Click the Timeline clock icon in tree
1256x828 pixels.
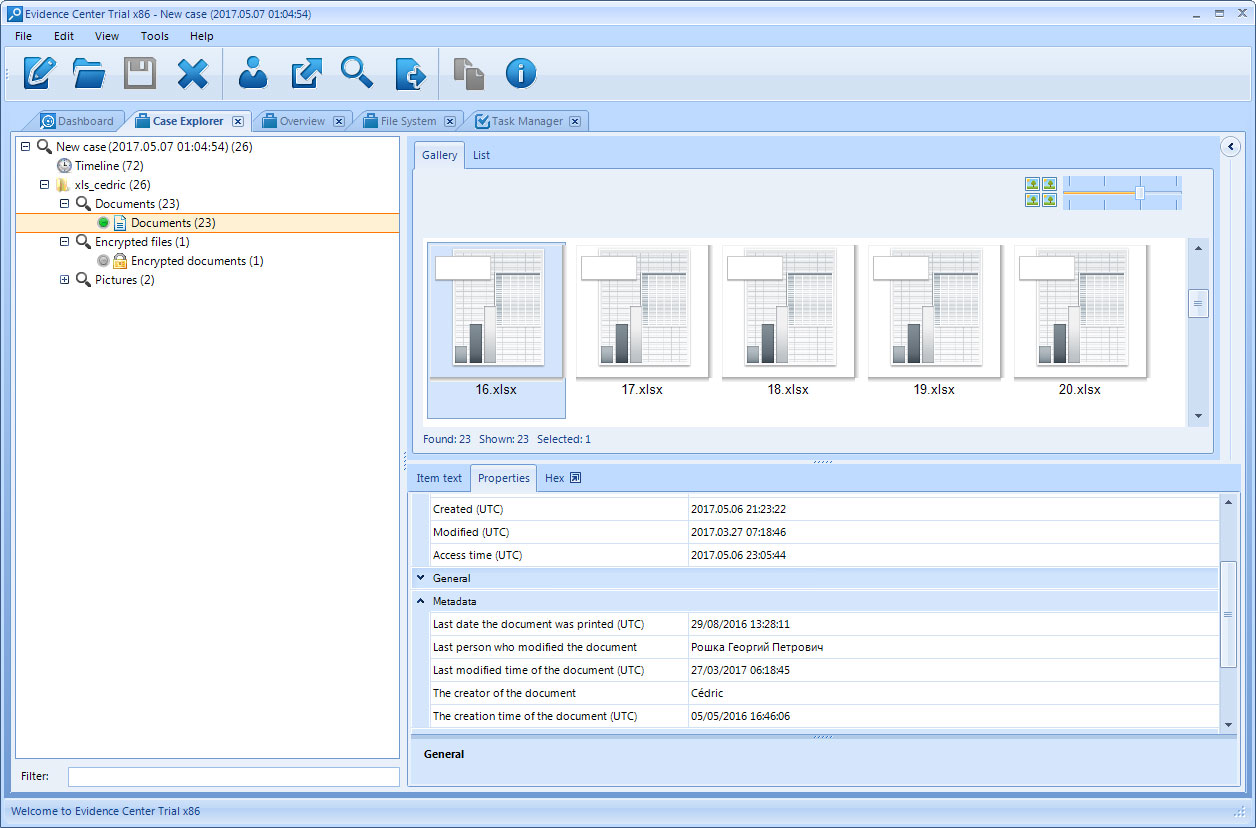tap(64, 166)
